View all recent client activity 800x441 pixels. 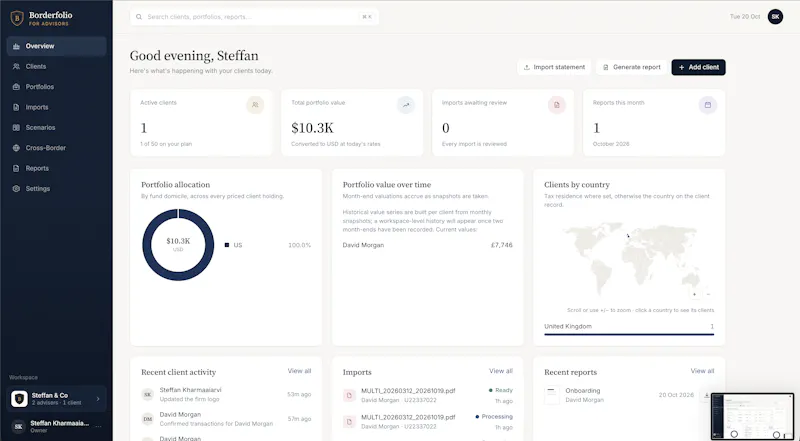tap(299, 371)
